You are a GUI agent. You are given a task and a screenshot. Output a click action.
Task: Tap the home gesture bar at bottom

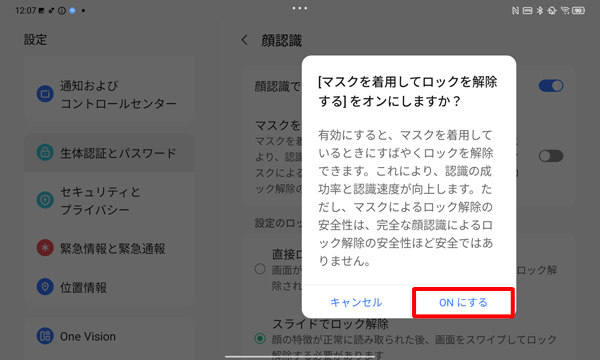point(300,357)
